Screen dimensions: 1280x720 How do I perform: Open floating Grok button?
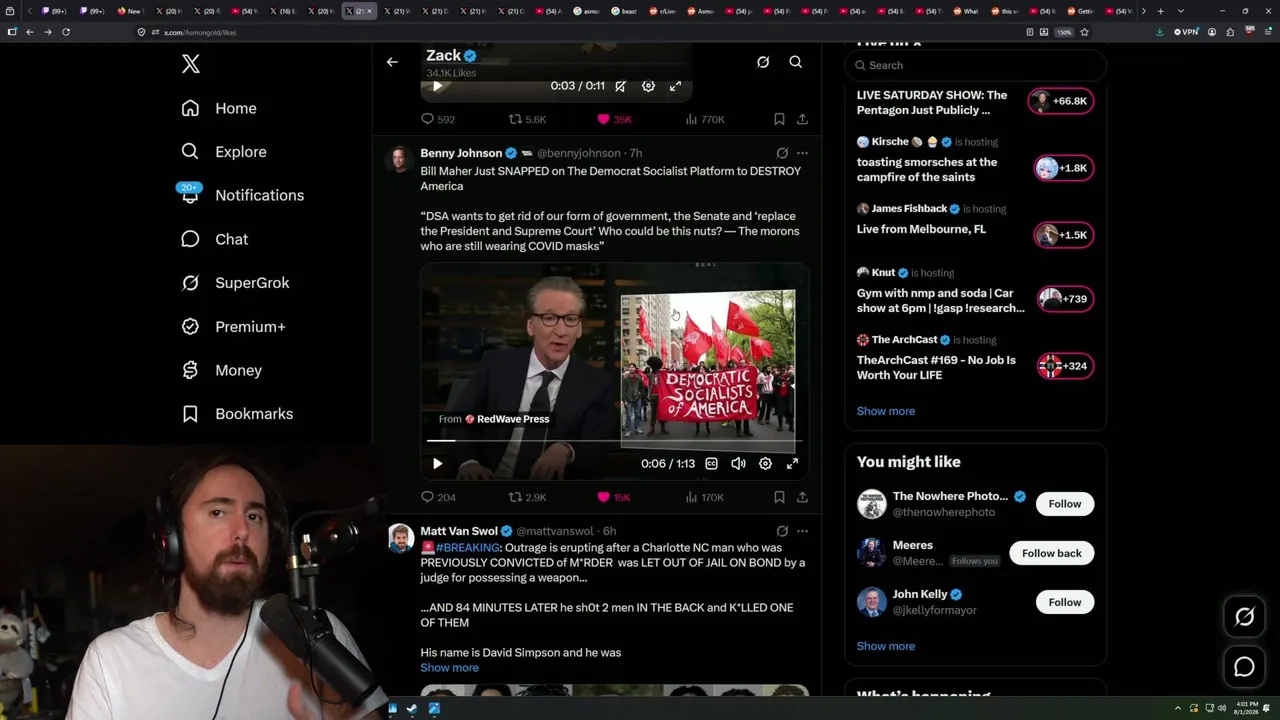pyautogui.click(x=1244, y=617)
